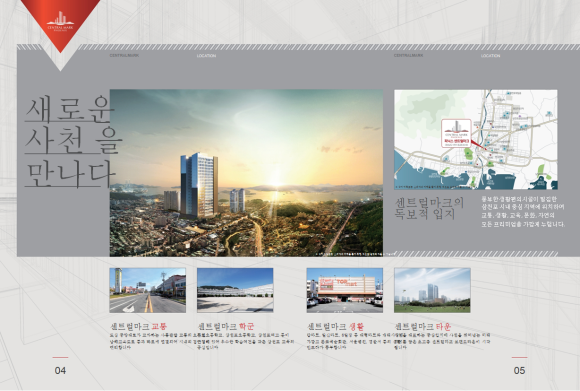Select the road traffic photo thumbnail
Viewport: 580px width, 391px height.
[148, 290]
